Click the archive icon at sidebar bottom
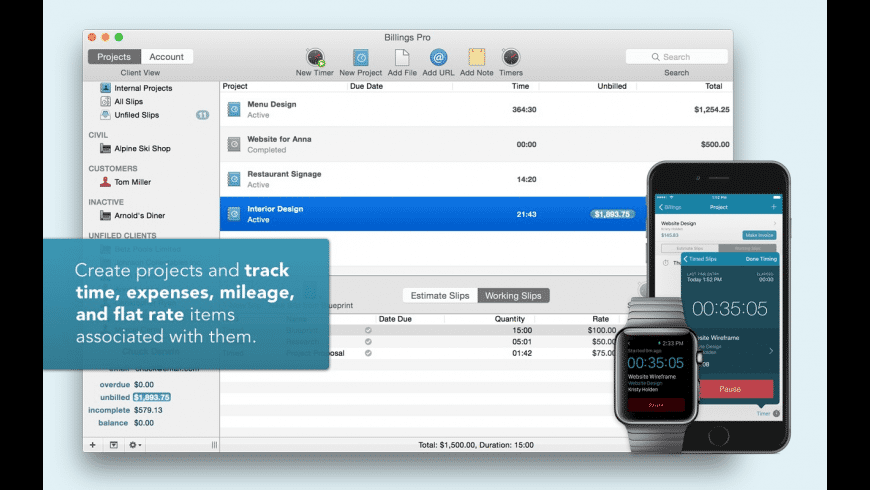This screenshot has height=490, width=870. [114, 444]
